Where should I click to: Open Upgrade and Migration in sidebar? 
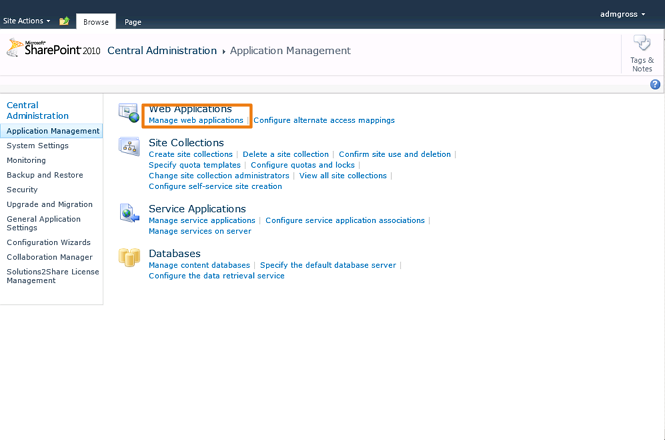pos(49,204)
